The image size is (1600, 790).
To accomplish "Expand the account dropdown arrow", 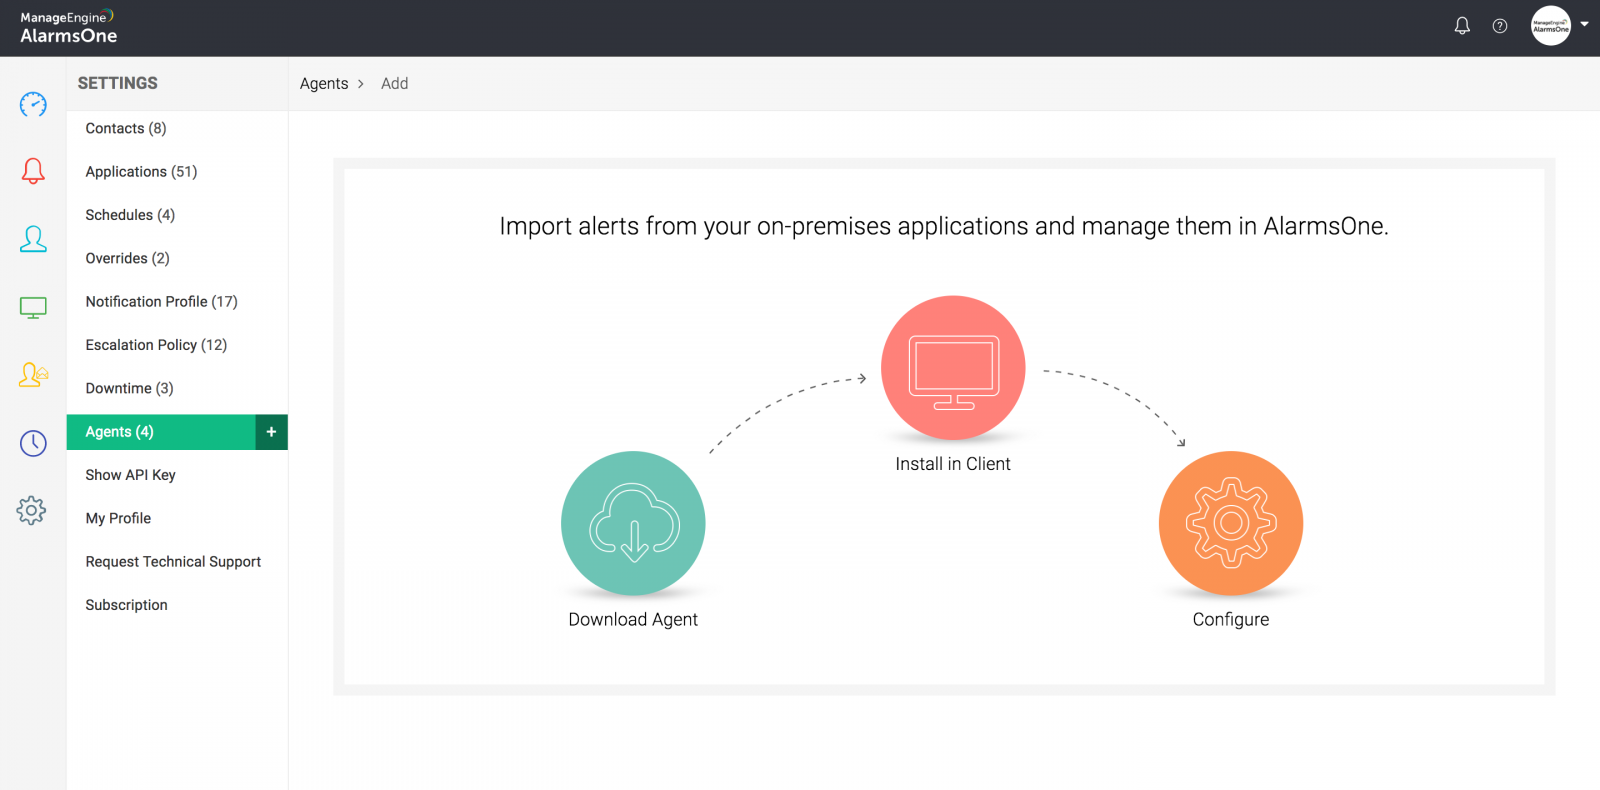I will tap(1584, 24).
